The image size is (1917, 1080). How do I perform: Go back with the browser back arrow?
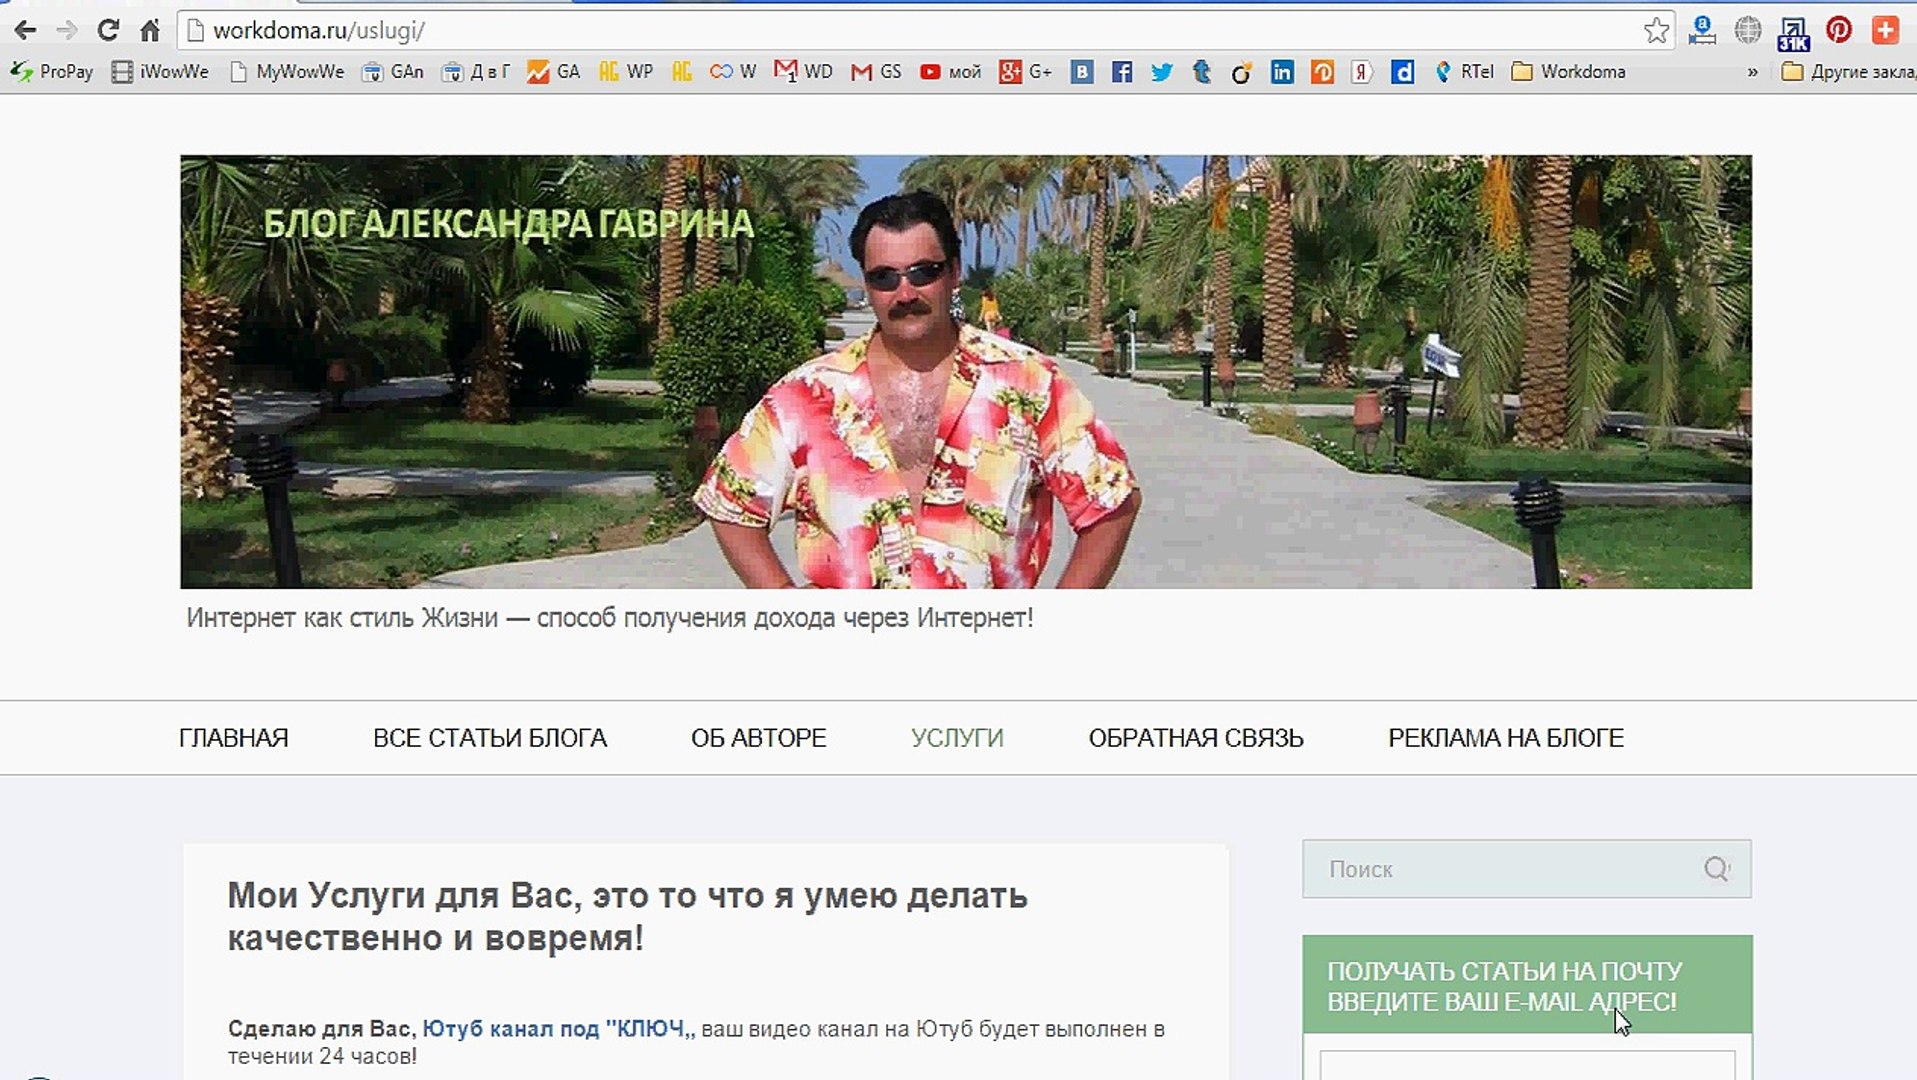[x=25, y=30]
